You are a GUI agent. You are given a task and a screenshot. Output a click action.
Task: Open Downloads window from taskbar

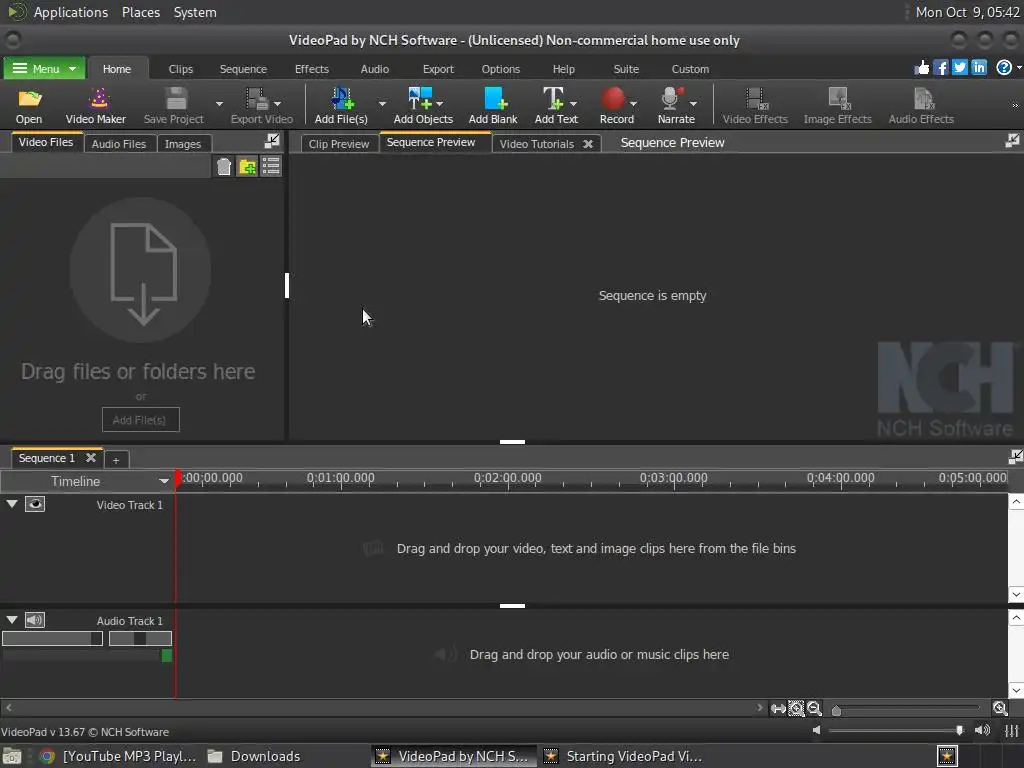tap(255, 756)
